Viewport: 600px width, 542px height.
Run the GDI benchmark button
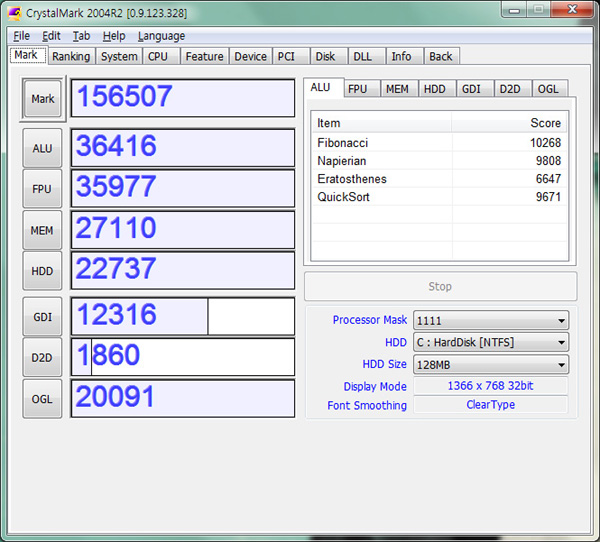(42, 317)
